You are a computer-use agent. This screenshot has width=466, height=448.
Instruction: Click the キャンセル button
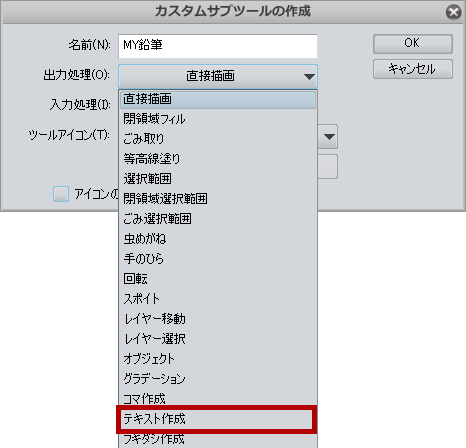click(x=413, y=69)
